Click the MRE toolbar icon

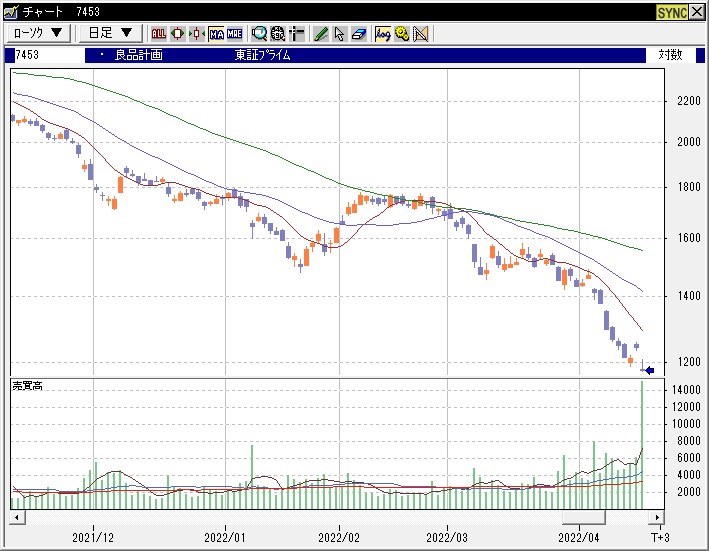(x=234, y=33)
